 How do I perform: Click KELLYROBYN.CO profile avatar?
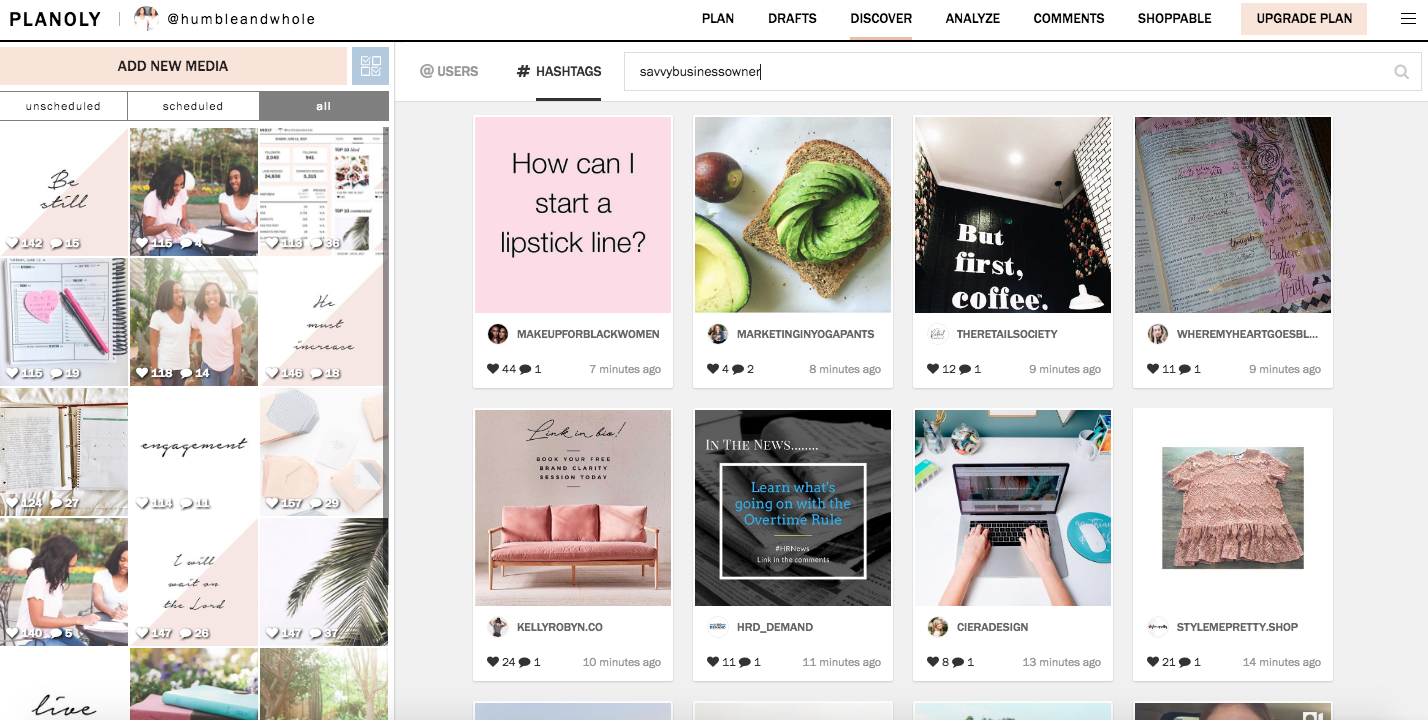(x=498, y=627)
